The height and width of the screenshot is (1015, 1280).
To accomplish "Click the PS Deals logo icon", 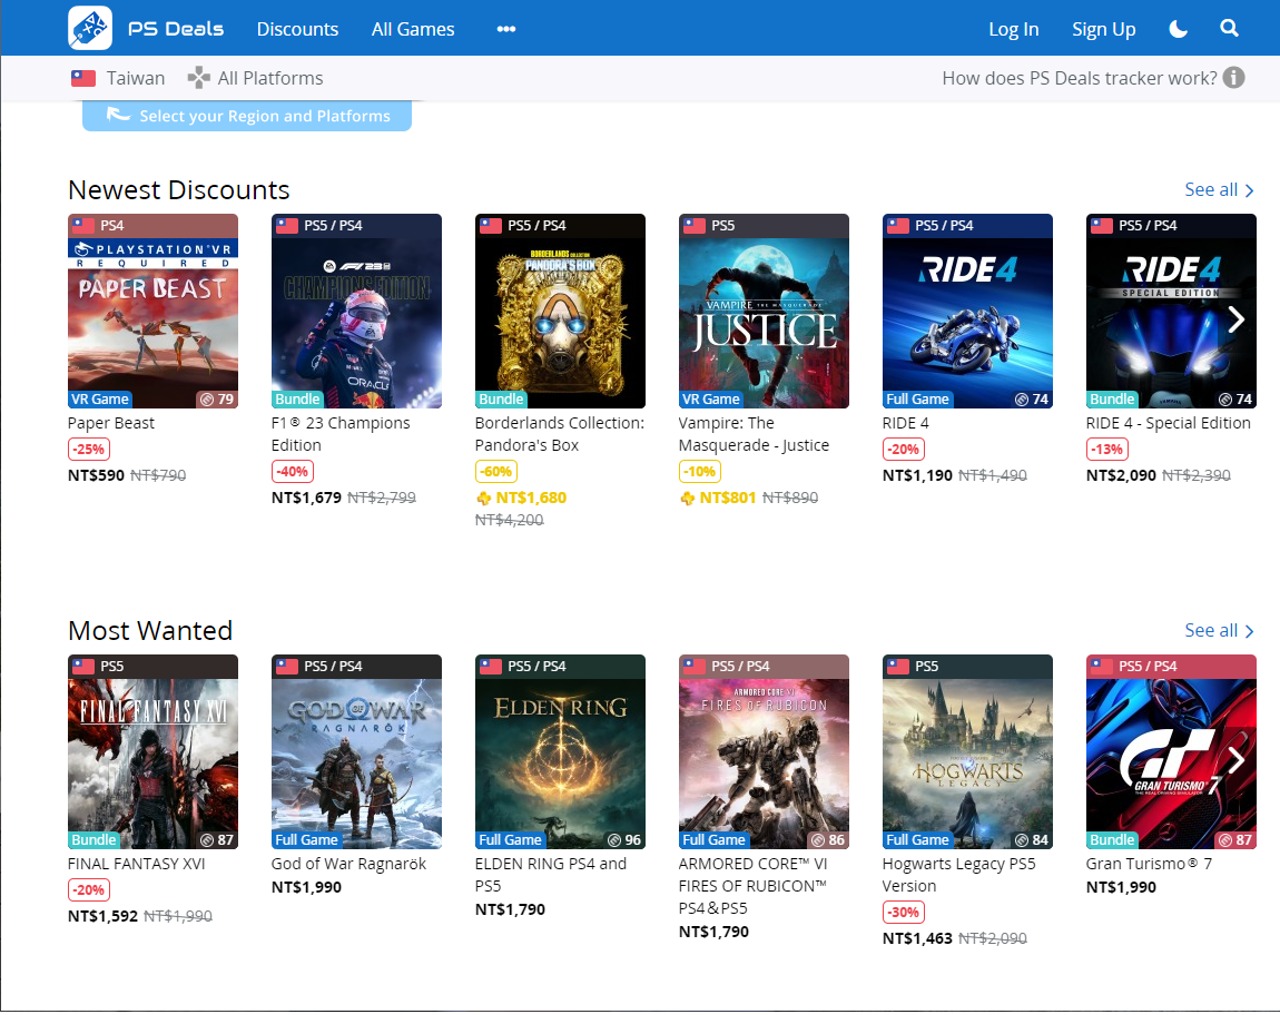I will tap(90, 28).
